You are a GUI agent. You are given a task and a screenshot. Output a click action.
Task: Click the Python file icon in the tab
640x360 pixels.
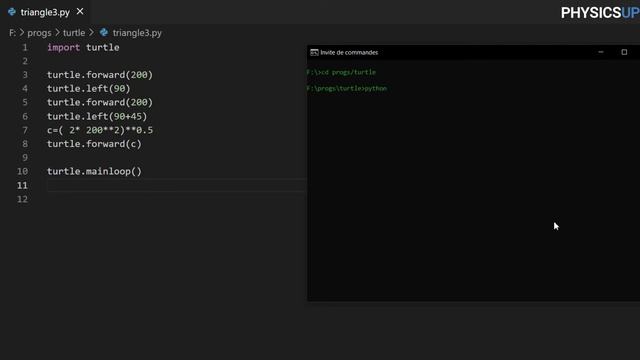tap(12, 12)
